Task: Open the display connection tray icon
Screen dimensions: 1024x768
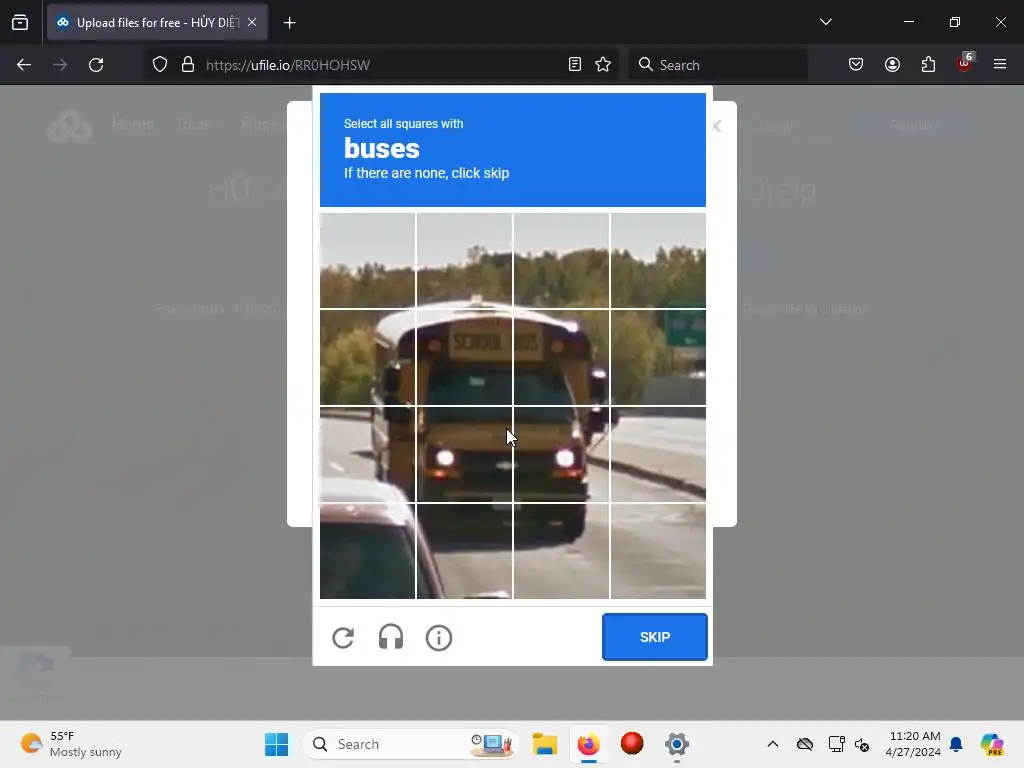Action: [836, 744]
